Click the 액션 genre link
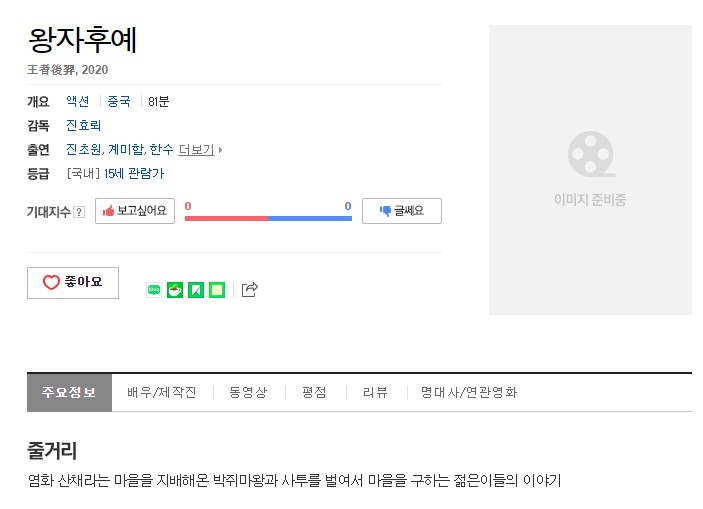 (x=78, y=101)
